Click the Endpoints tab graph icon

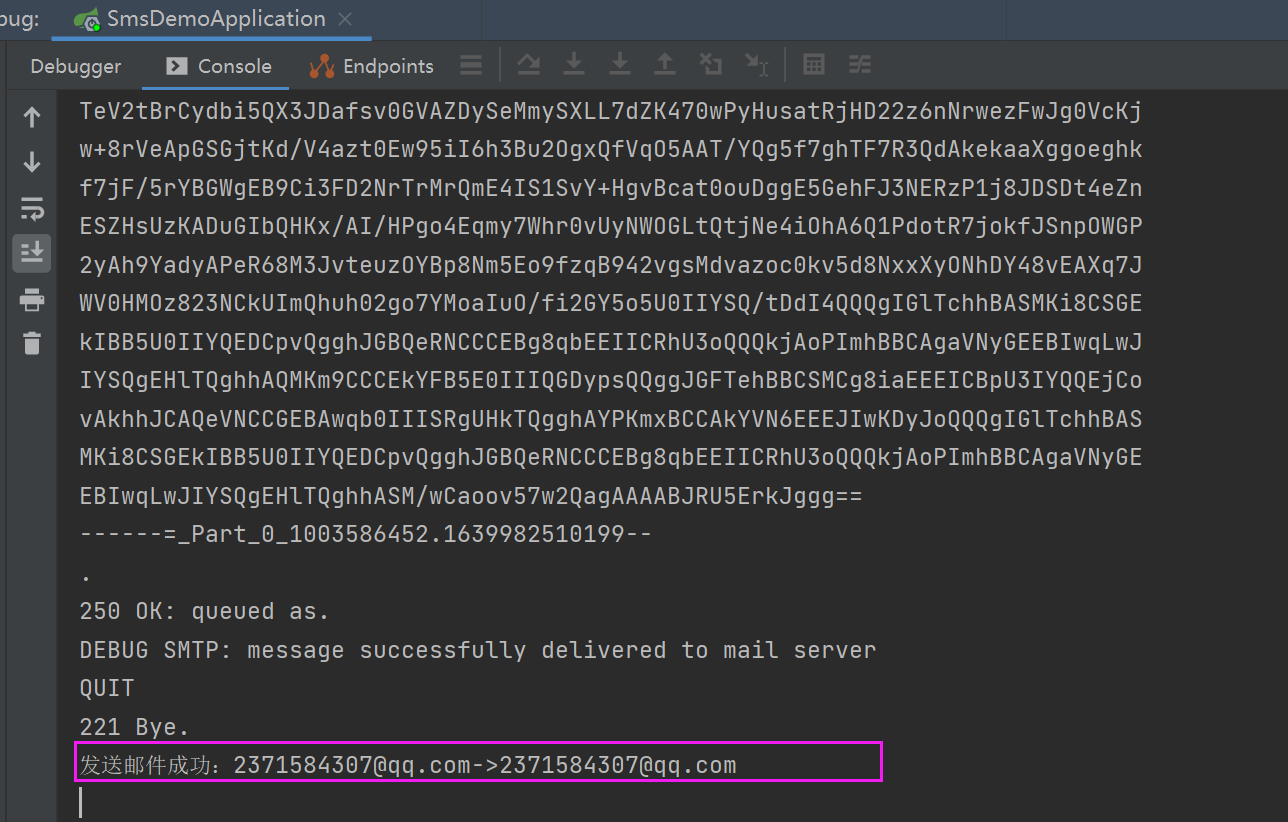[x=322, y=66]
